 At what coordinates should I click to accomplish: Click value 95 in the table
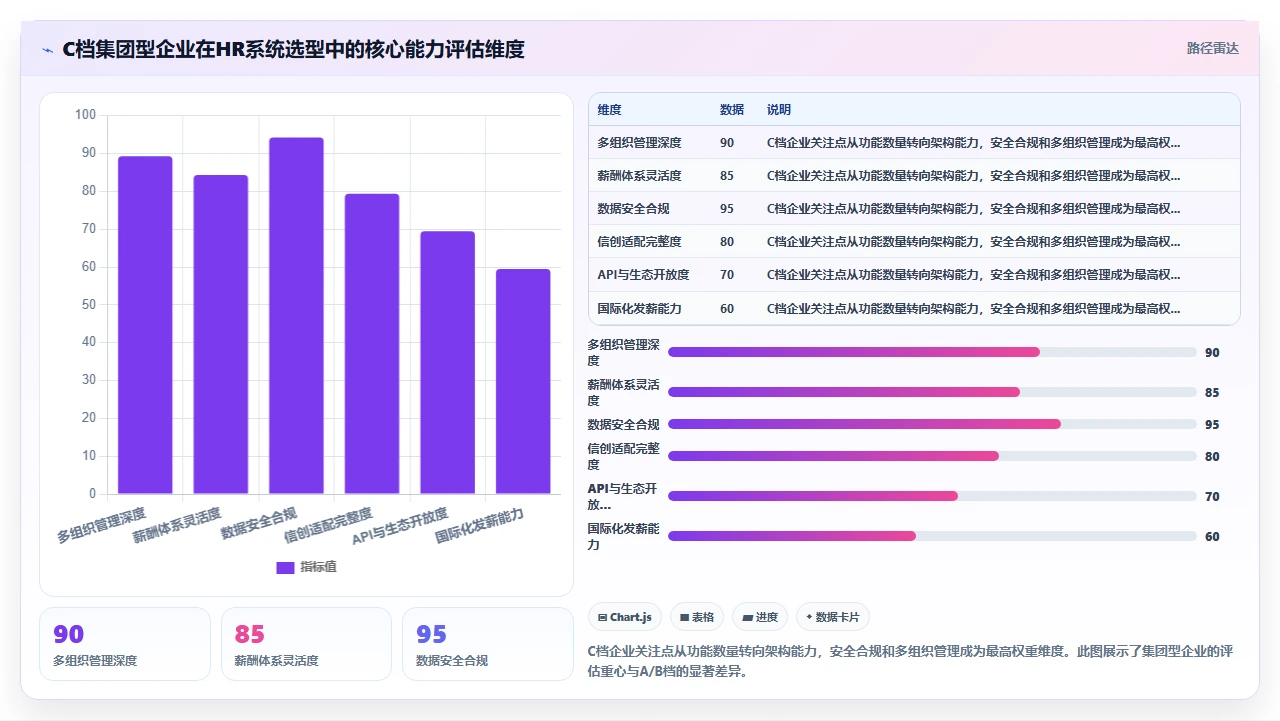tap(726, 209)
